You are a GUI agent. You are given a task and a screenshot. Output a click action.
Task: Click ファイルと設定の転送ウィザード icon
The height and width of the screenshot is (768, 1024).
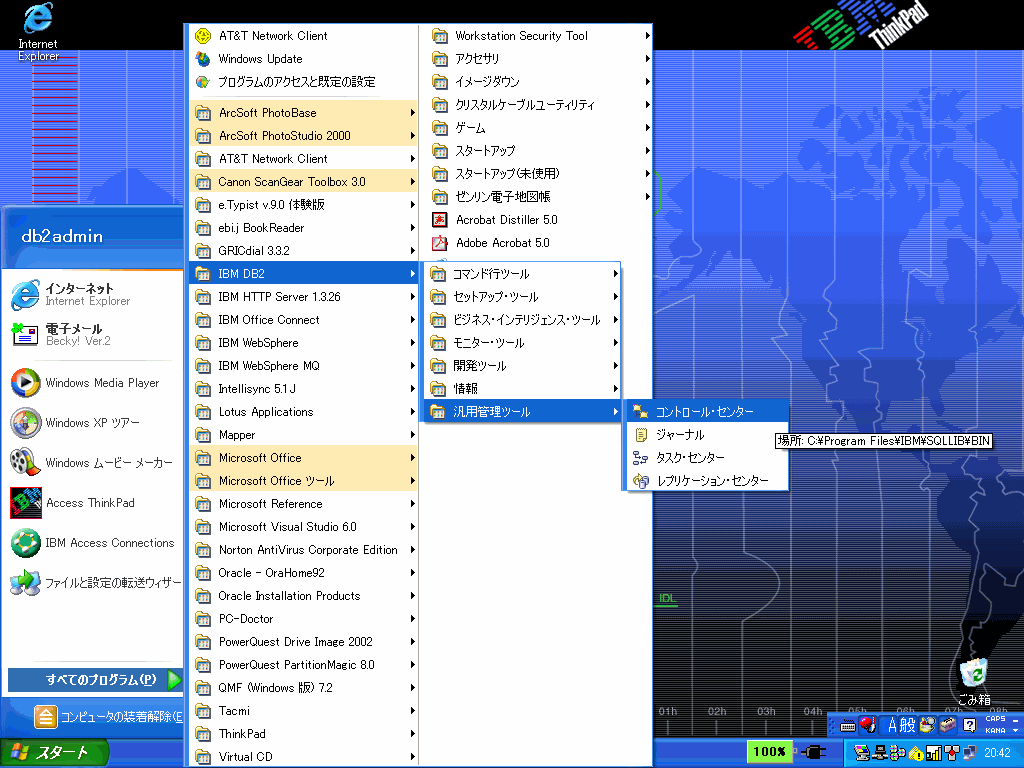point(25,583)
